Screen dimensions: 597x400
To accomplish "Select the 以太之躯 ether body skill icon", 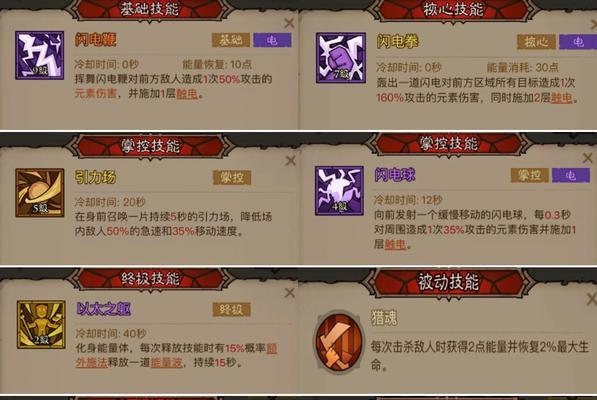I will click(x=41, y=325).
